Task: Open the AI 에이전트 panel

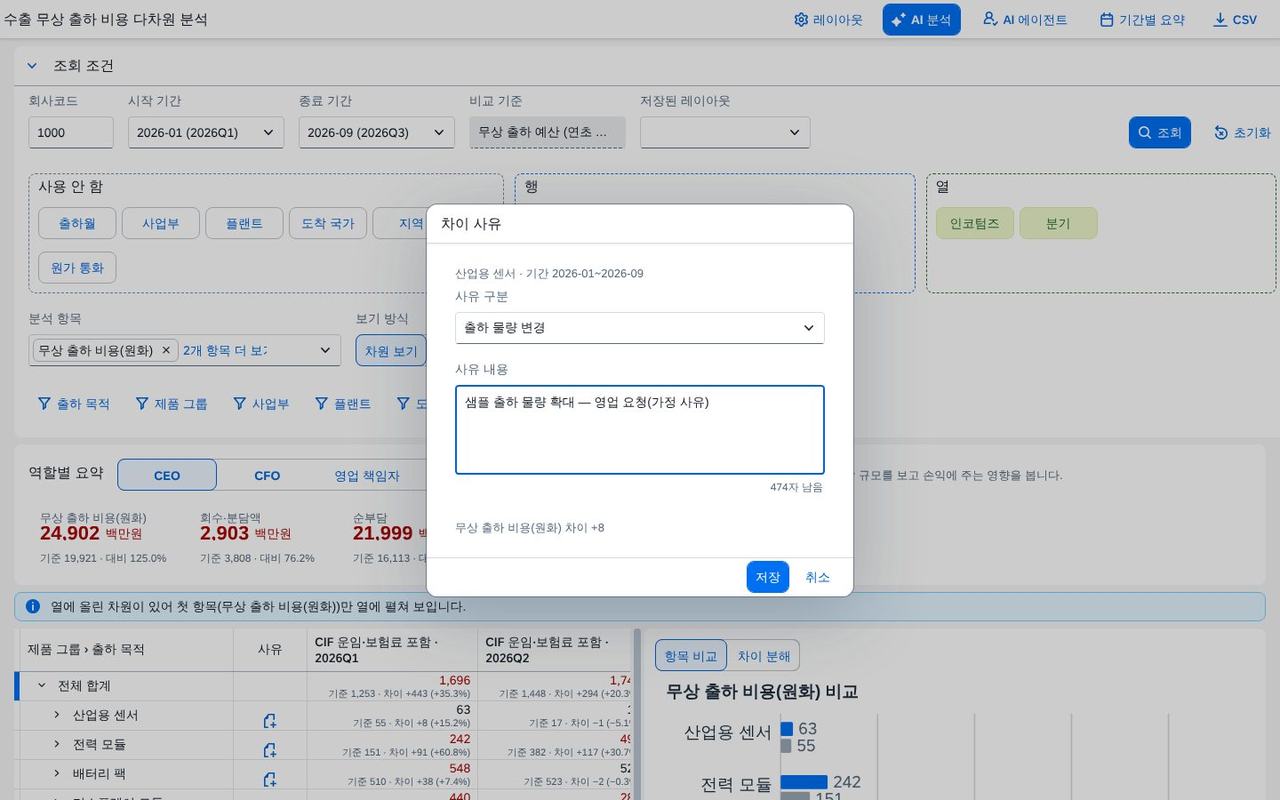Action: coord(1025,20)
